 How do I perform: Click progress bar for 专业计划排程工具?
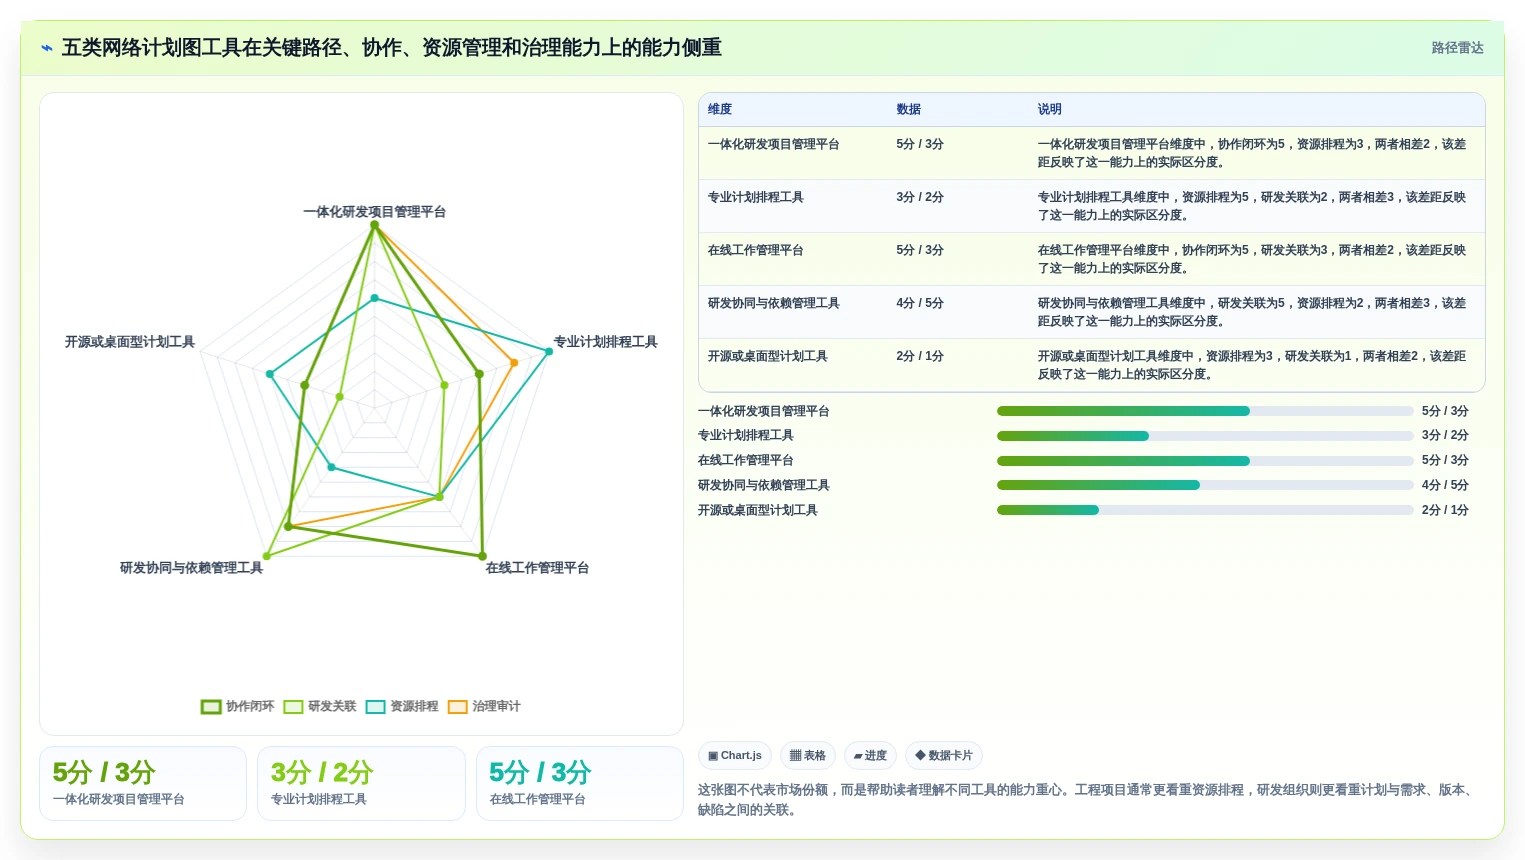(x=1205, y=436)
